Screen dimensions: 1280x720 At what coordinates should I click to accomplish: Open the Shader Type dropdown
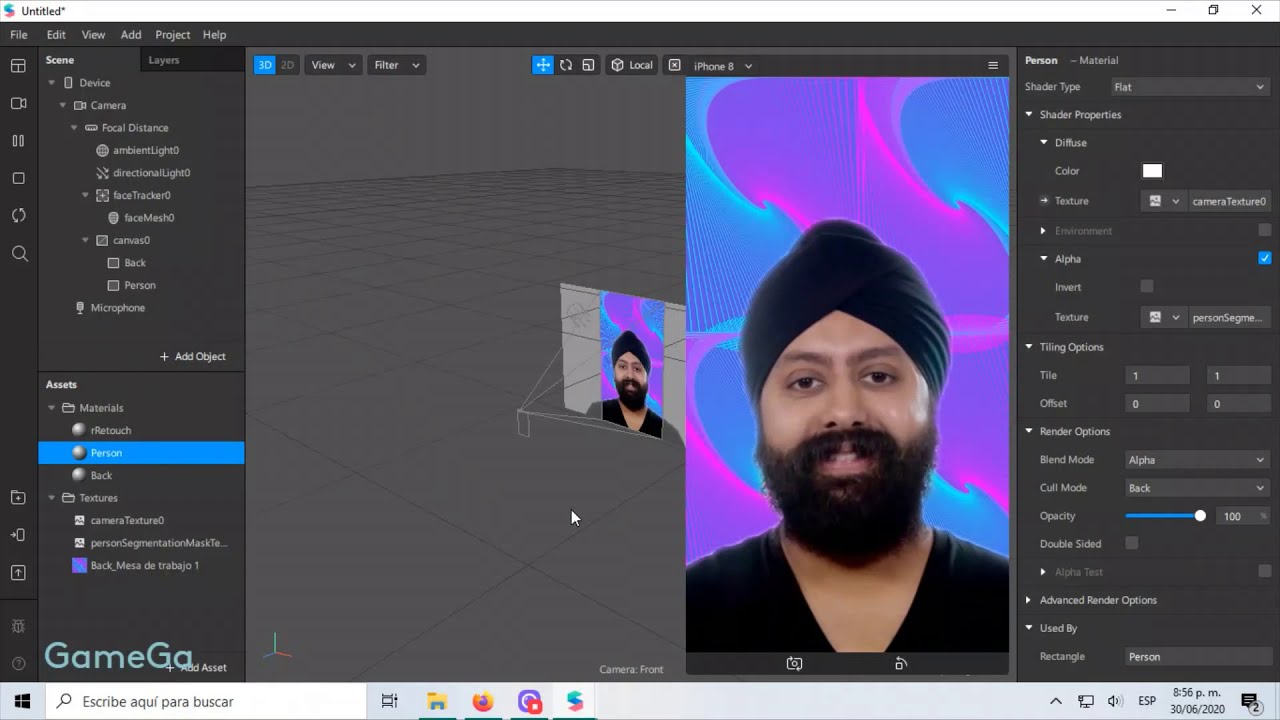(x=1189, y=87)
